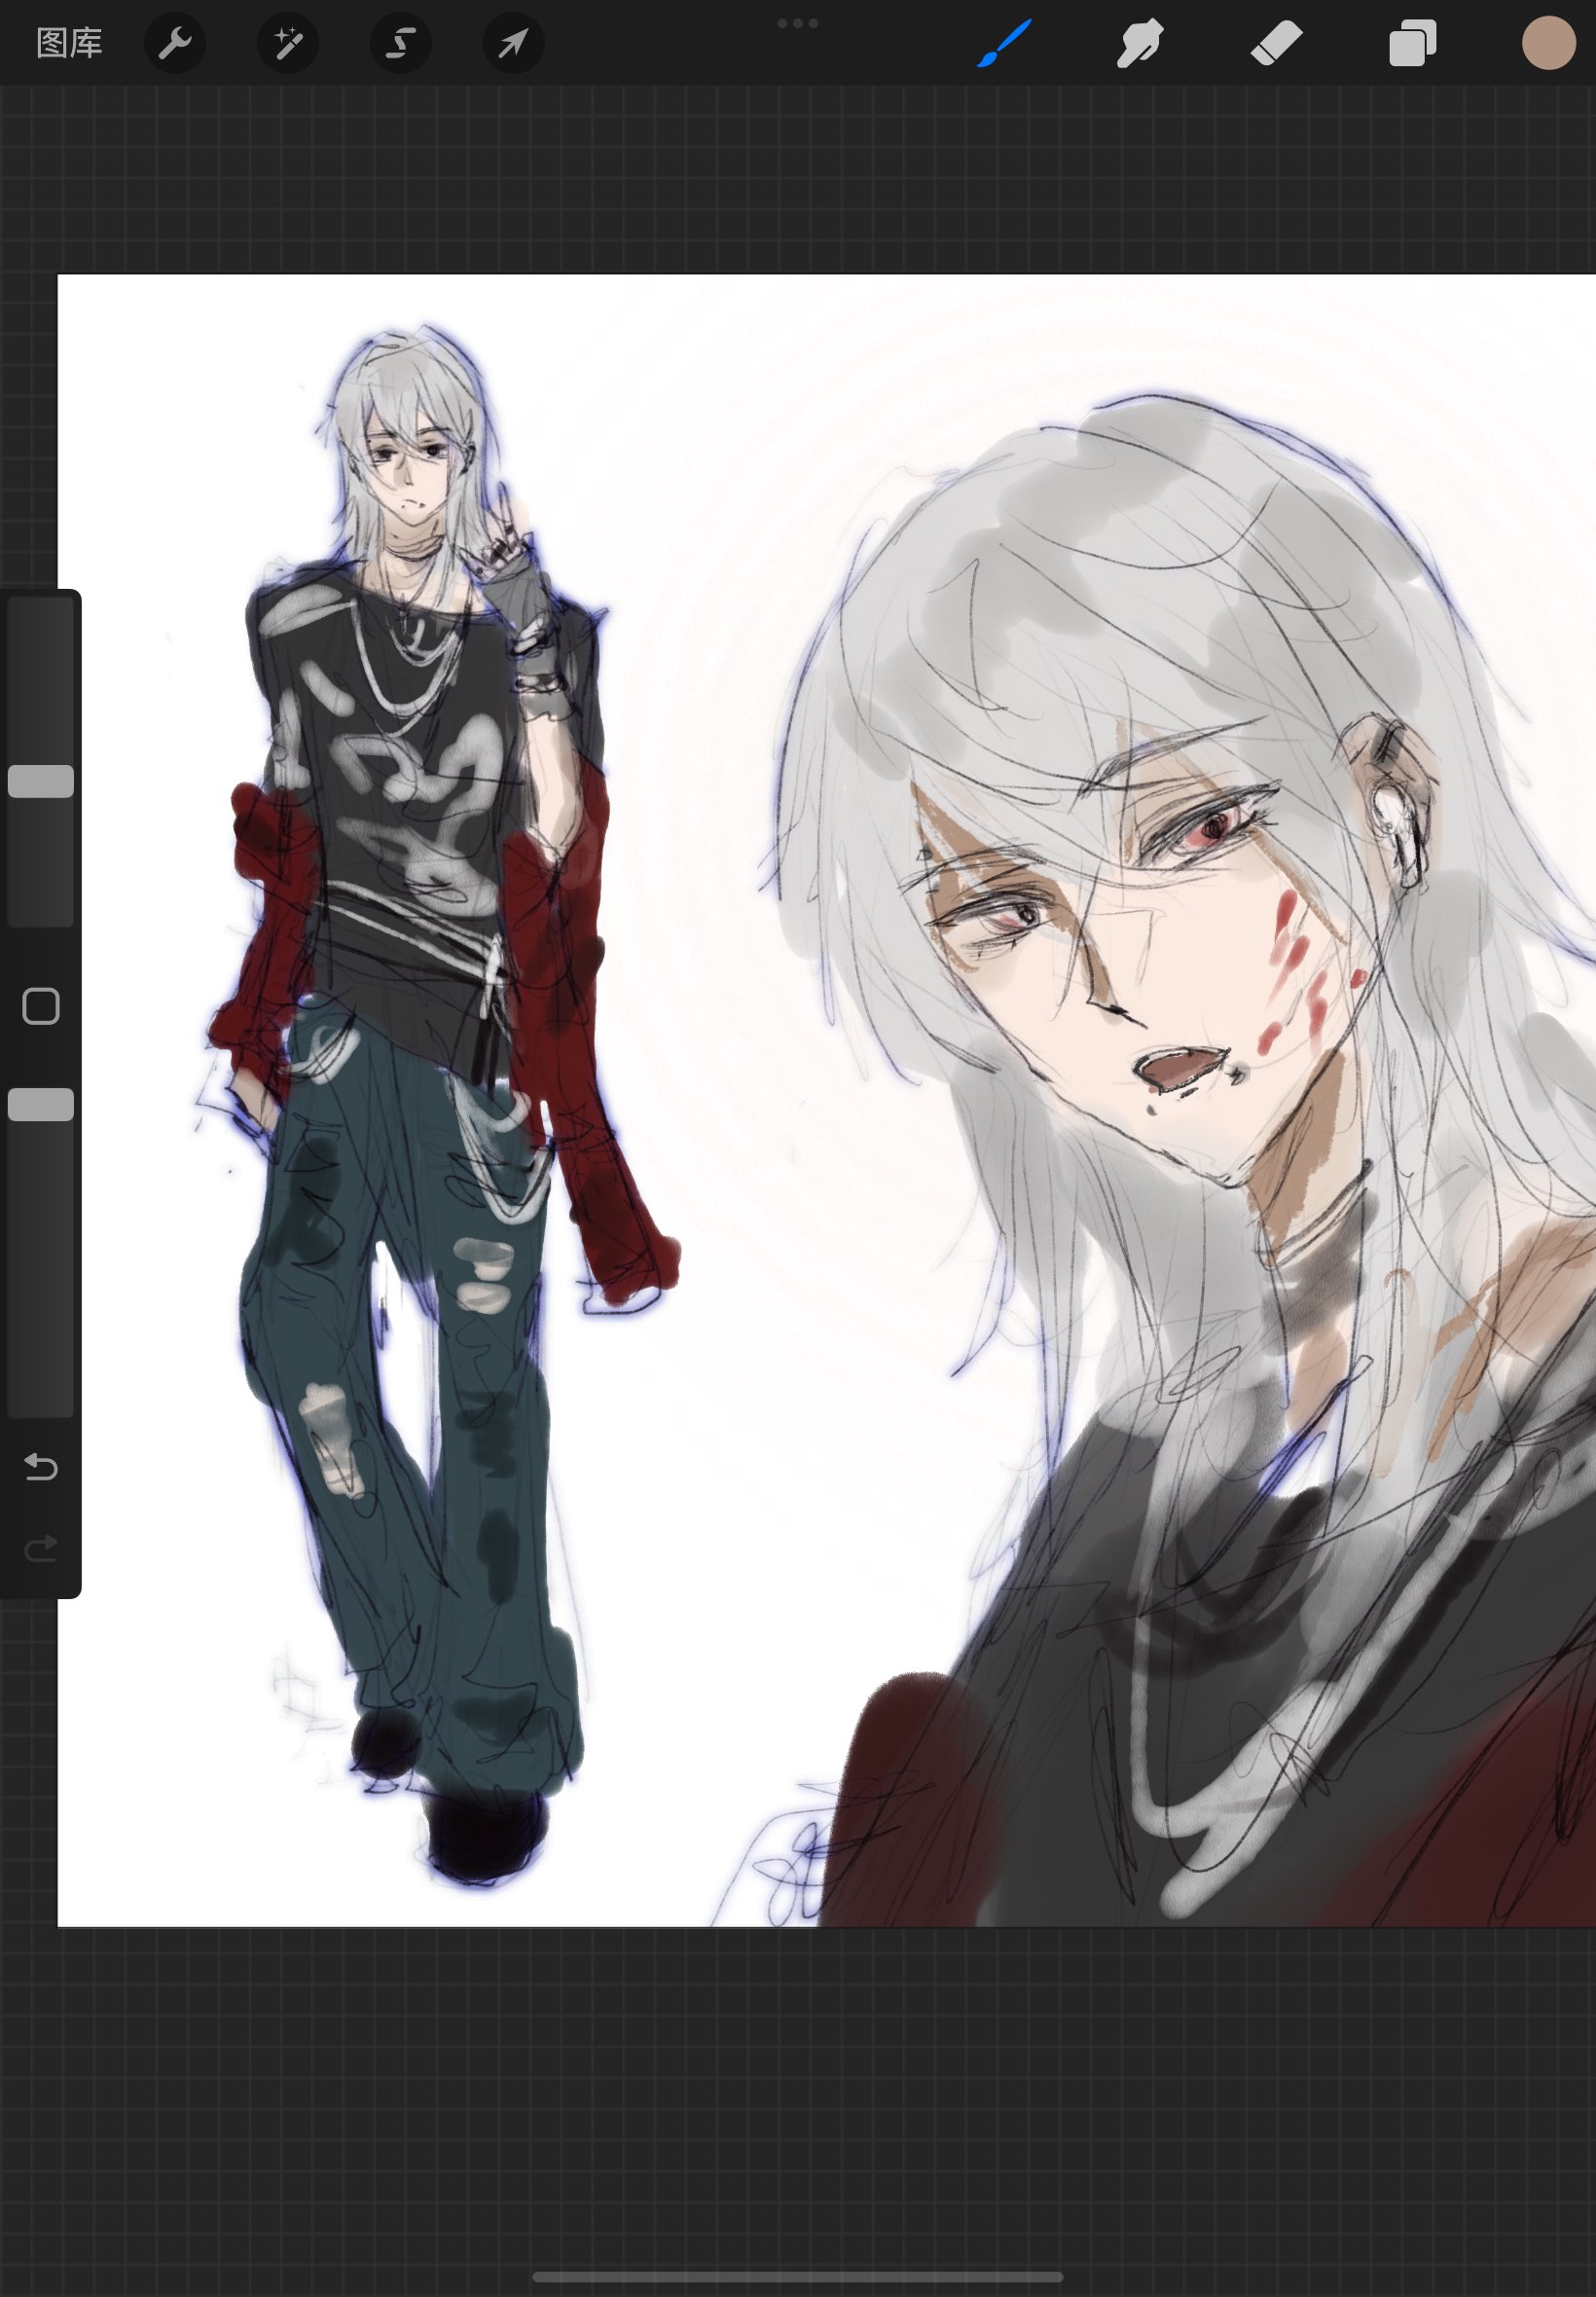
Task: Activate the Transform arrow tool
Action: click(513, 43)
